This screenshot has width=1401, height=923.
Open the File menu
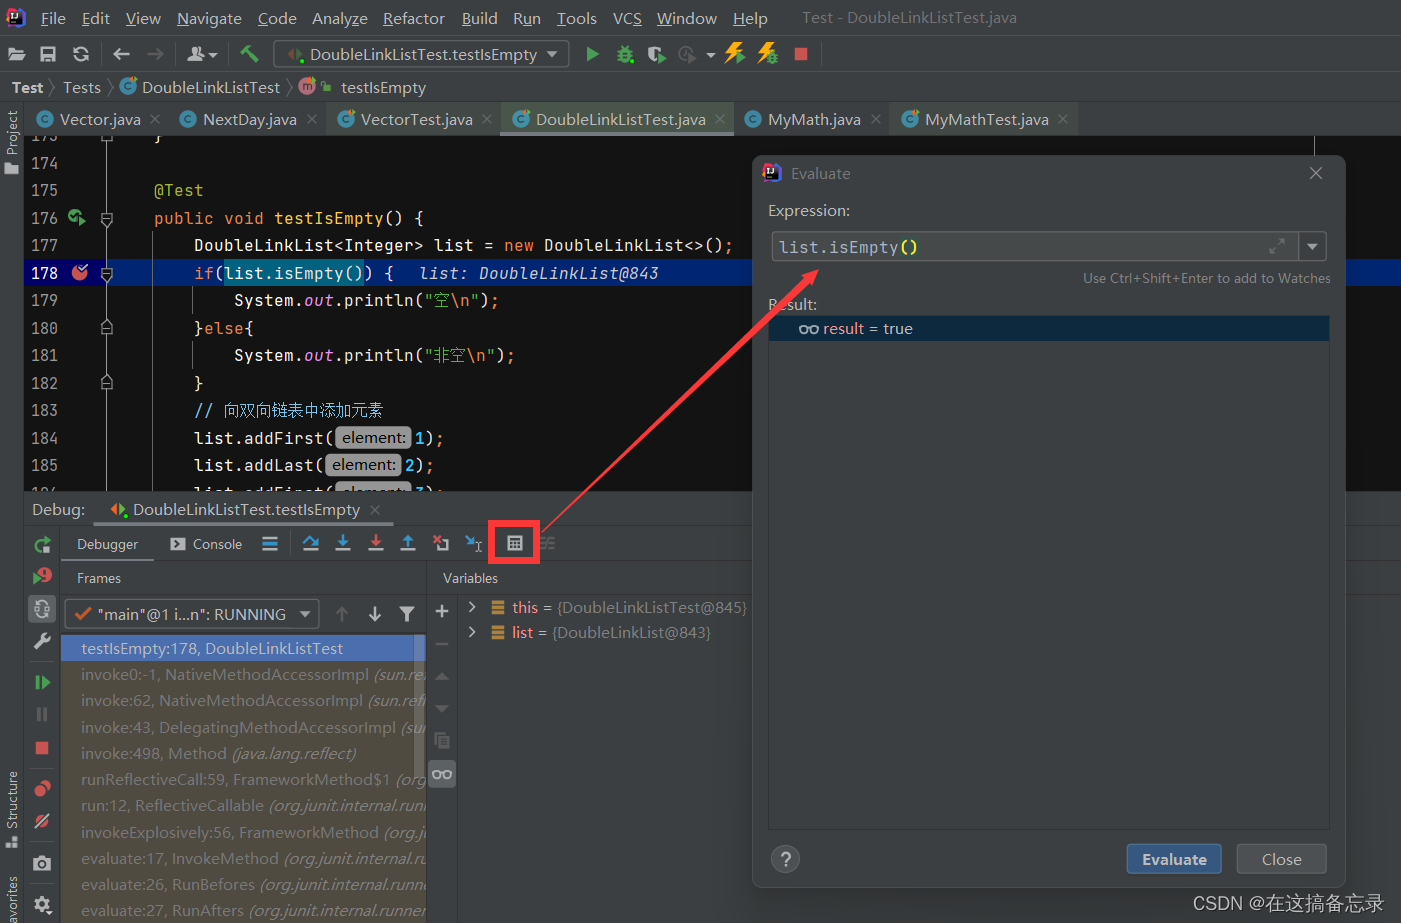click(53, 18)
